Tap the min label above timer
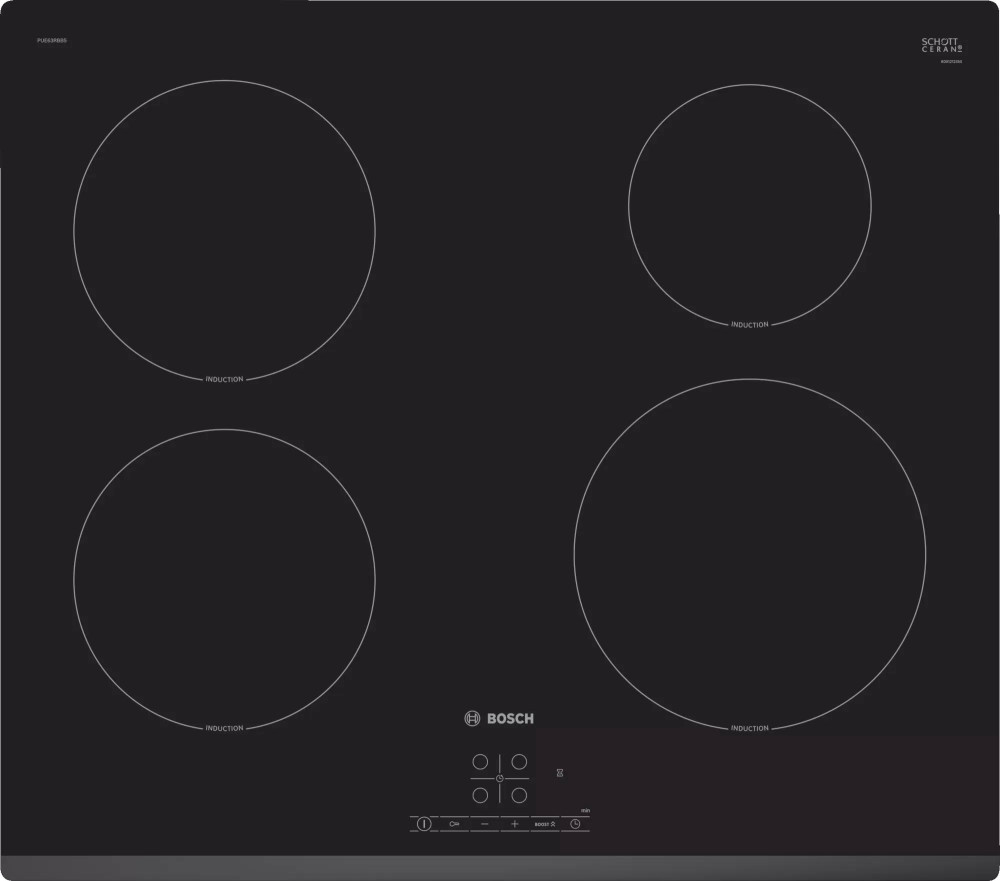Image resolution: width=1000 pixels, height=881 pixels. (x=585, y=811)
